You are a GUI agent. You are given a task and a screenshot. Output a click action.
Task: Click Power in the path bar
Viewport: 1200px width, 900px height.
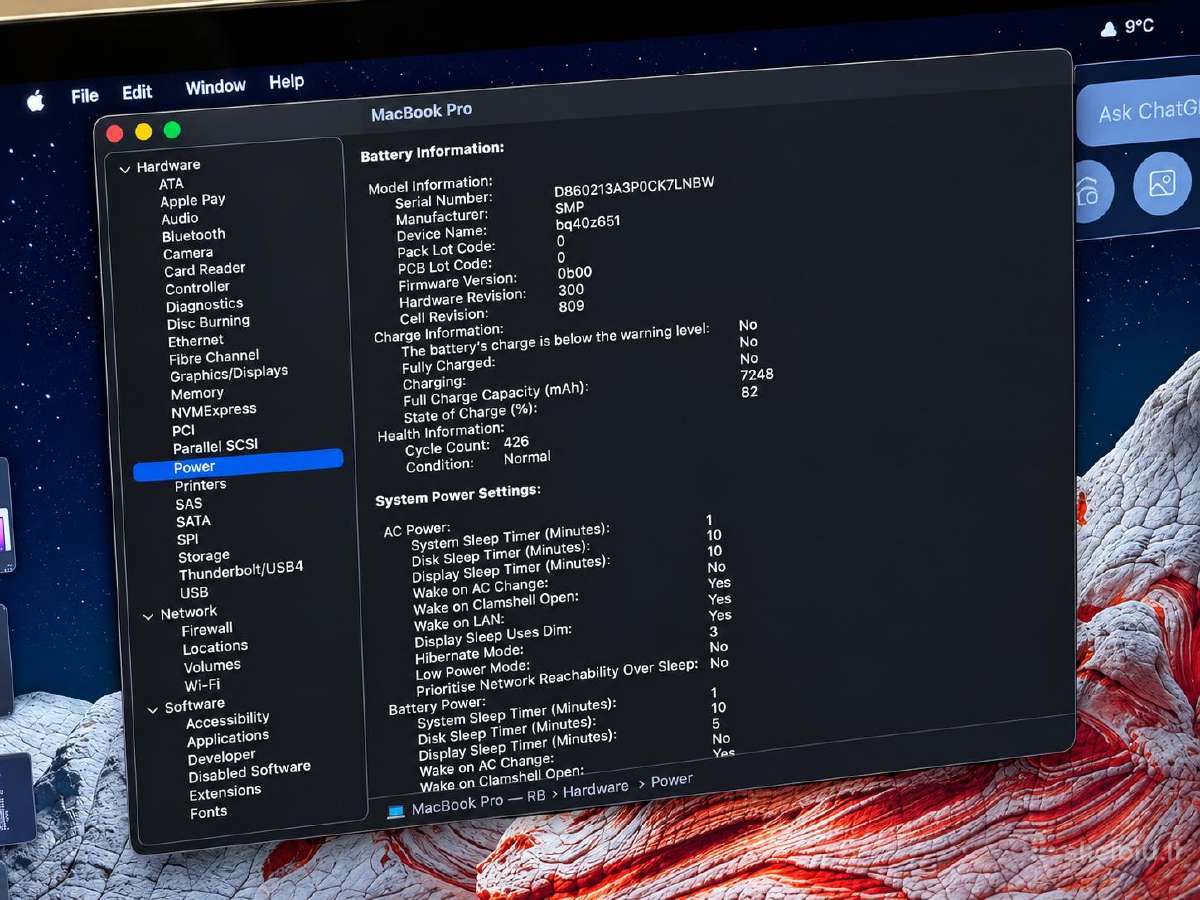(672, 780)
